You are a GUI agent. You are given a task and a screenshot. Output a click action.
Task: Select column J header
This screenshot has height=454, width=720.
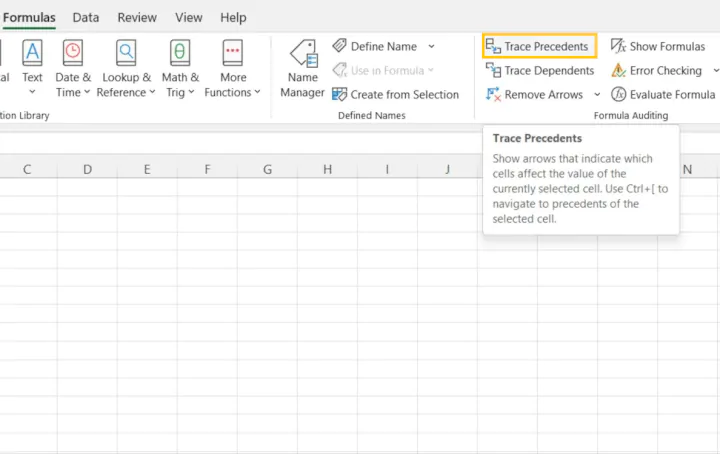(x=447, y=169)
